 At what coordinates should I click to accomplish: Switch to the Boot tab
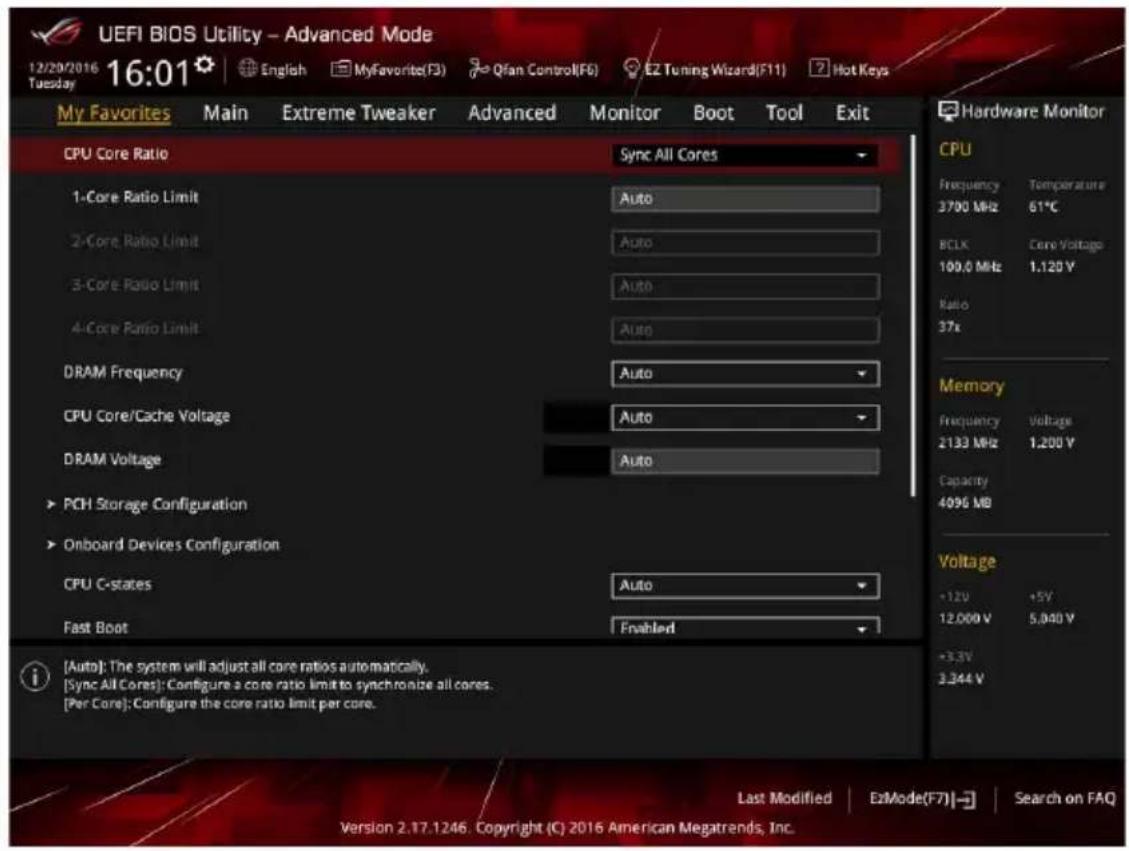713,113
